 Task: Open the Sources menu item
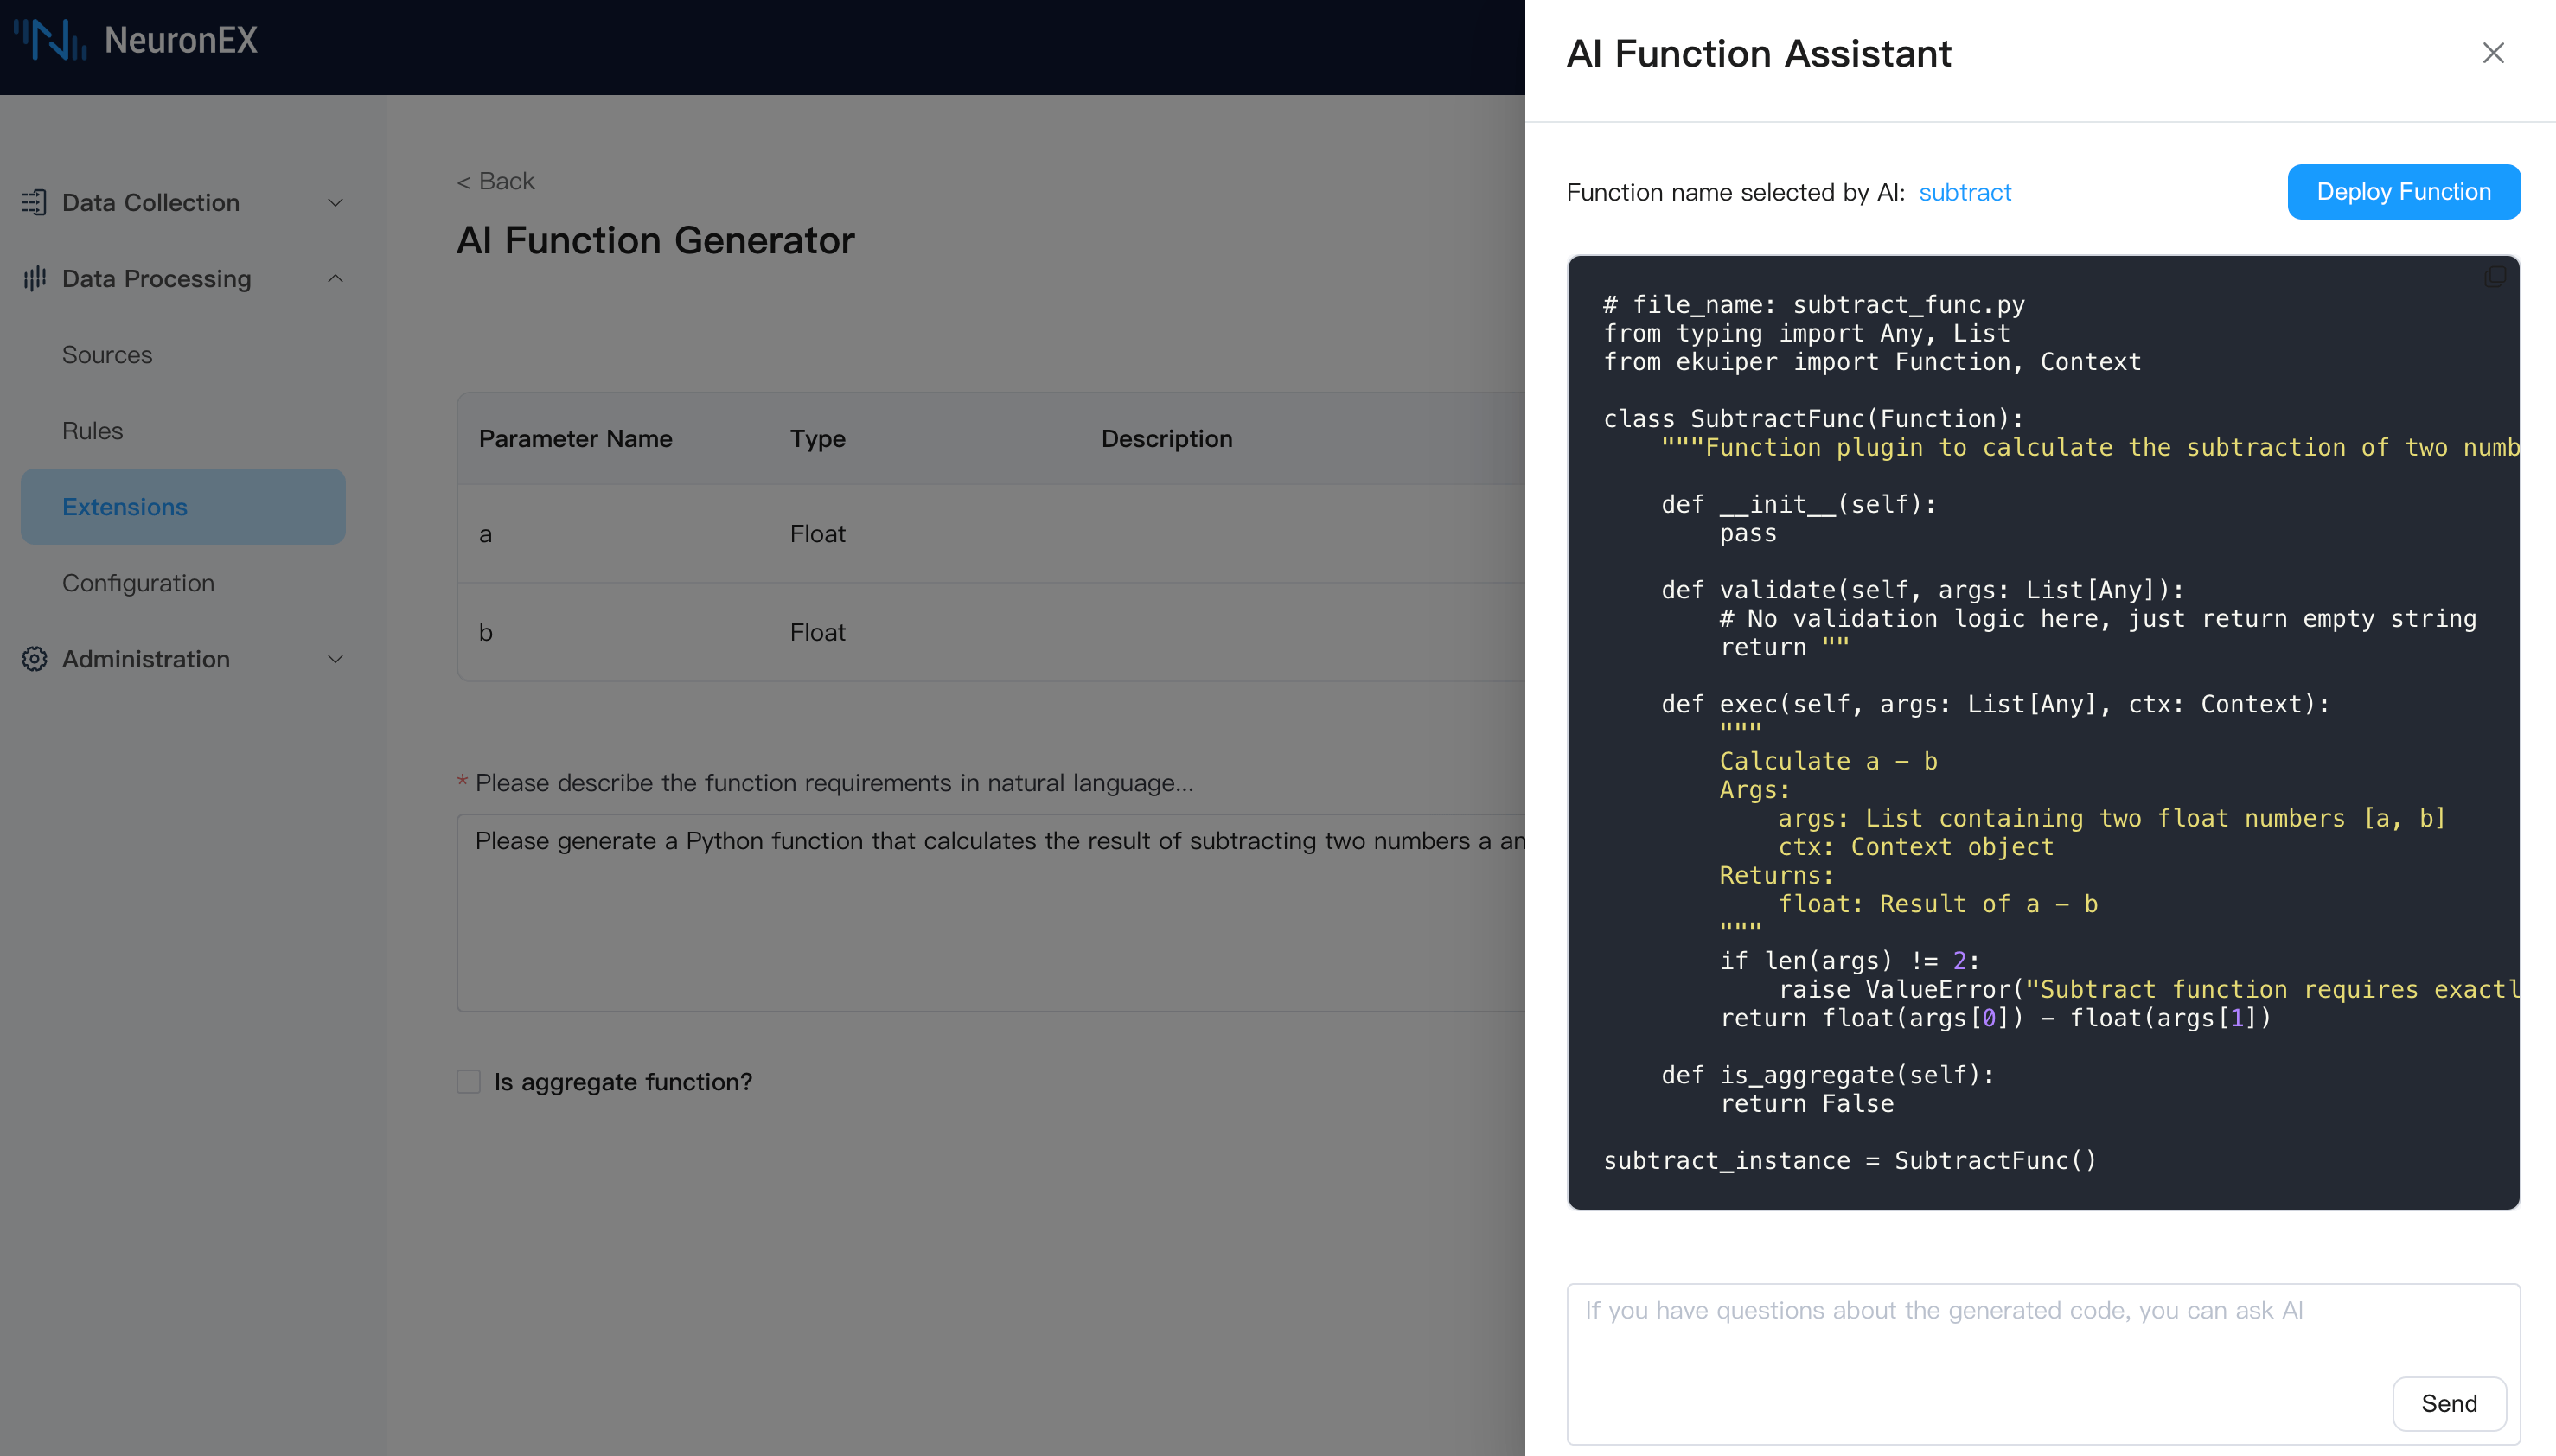tap(107, 355)
